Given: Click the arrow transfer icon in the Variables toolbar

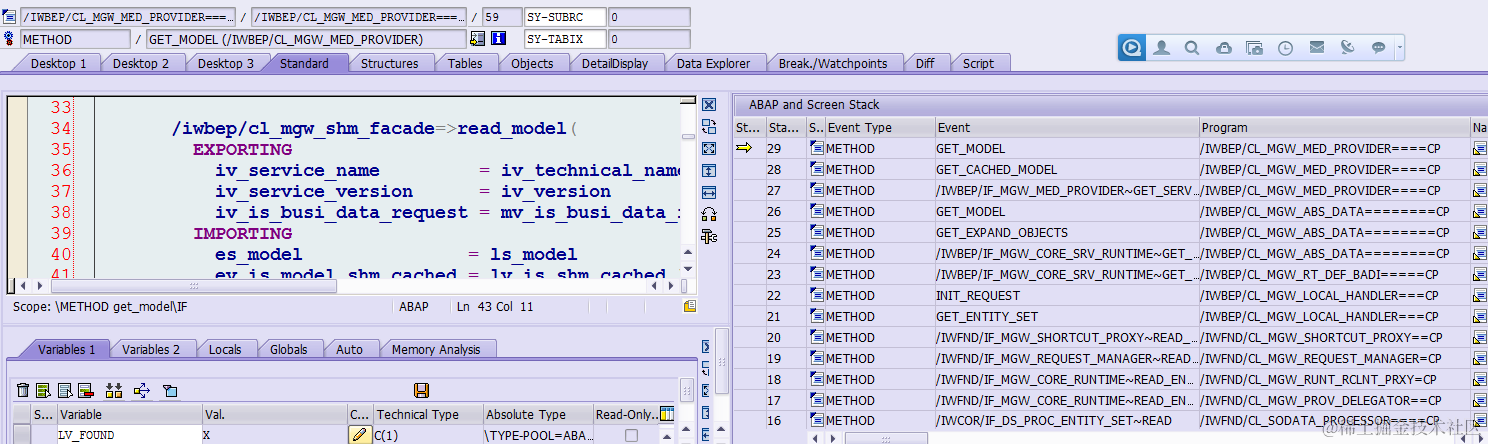Looking at the screenshot, I should pos(141,390).
